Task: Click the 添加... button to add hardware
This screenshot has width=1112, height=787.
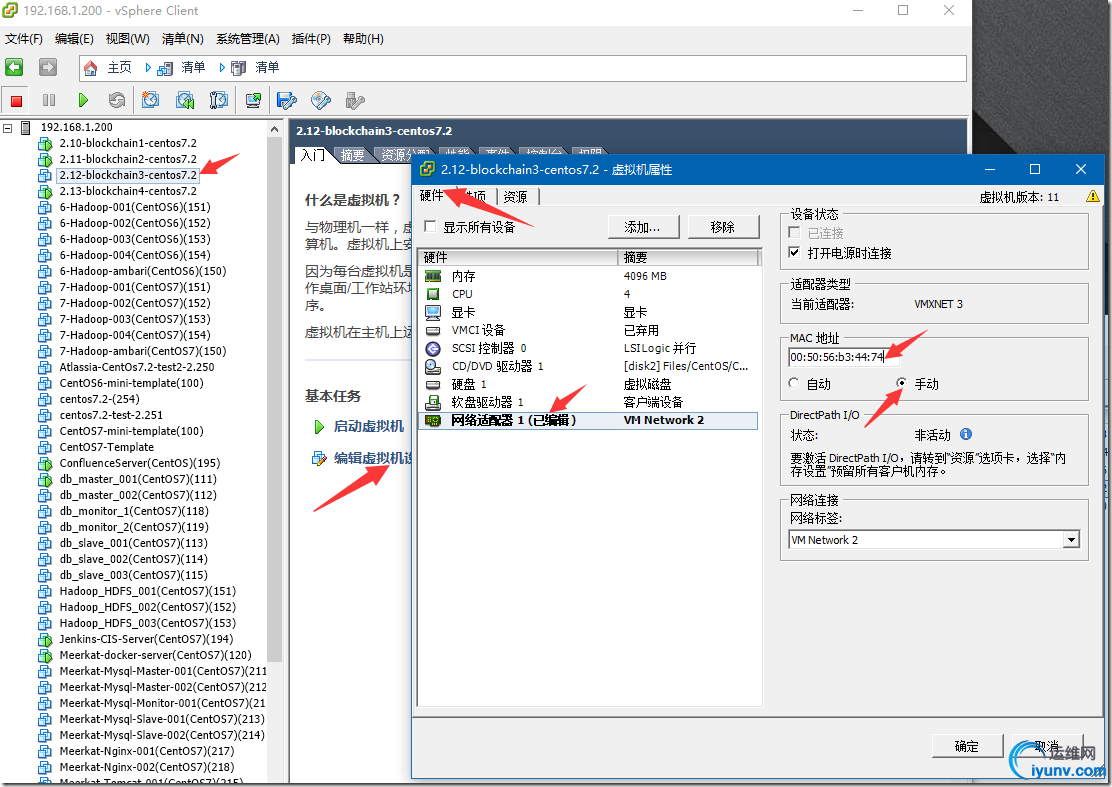Action: pyautogui.click(x=643, y=226)
